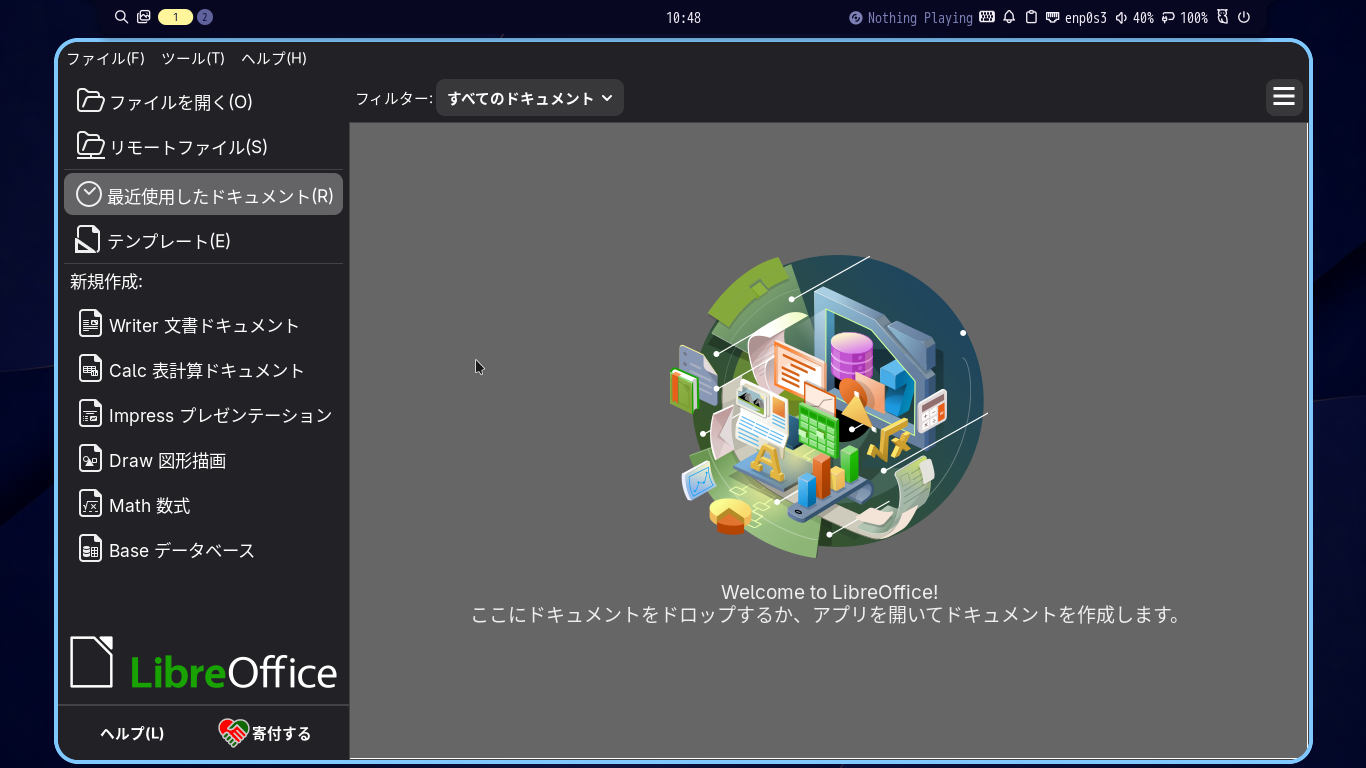This screenshot has width=1366, height=768.
Task: Create a new Writer 文書ドキュメント
Action: (x=203, y=325)
